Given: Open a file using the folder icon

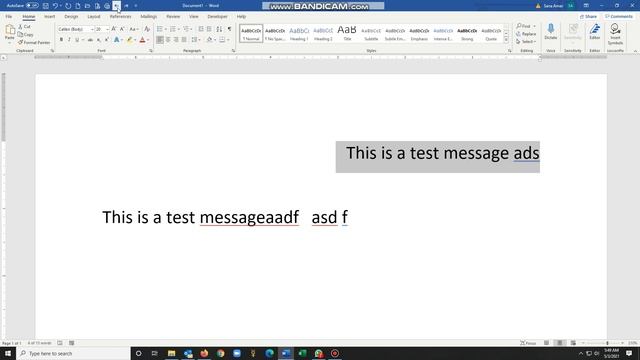Looking at the screenshot, I should (87, 6).
